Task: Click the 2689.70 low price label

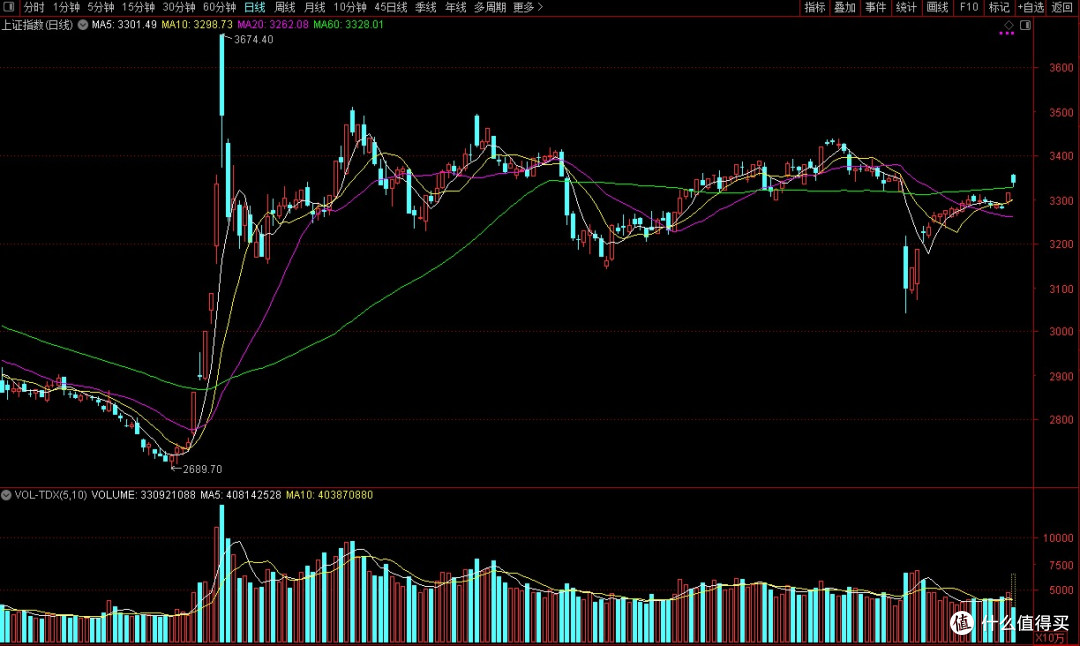Action: pos(202,470)
